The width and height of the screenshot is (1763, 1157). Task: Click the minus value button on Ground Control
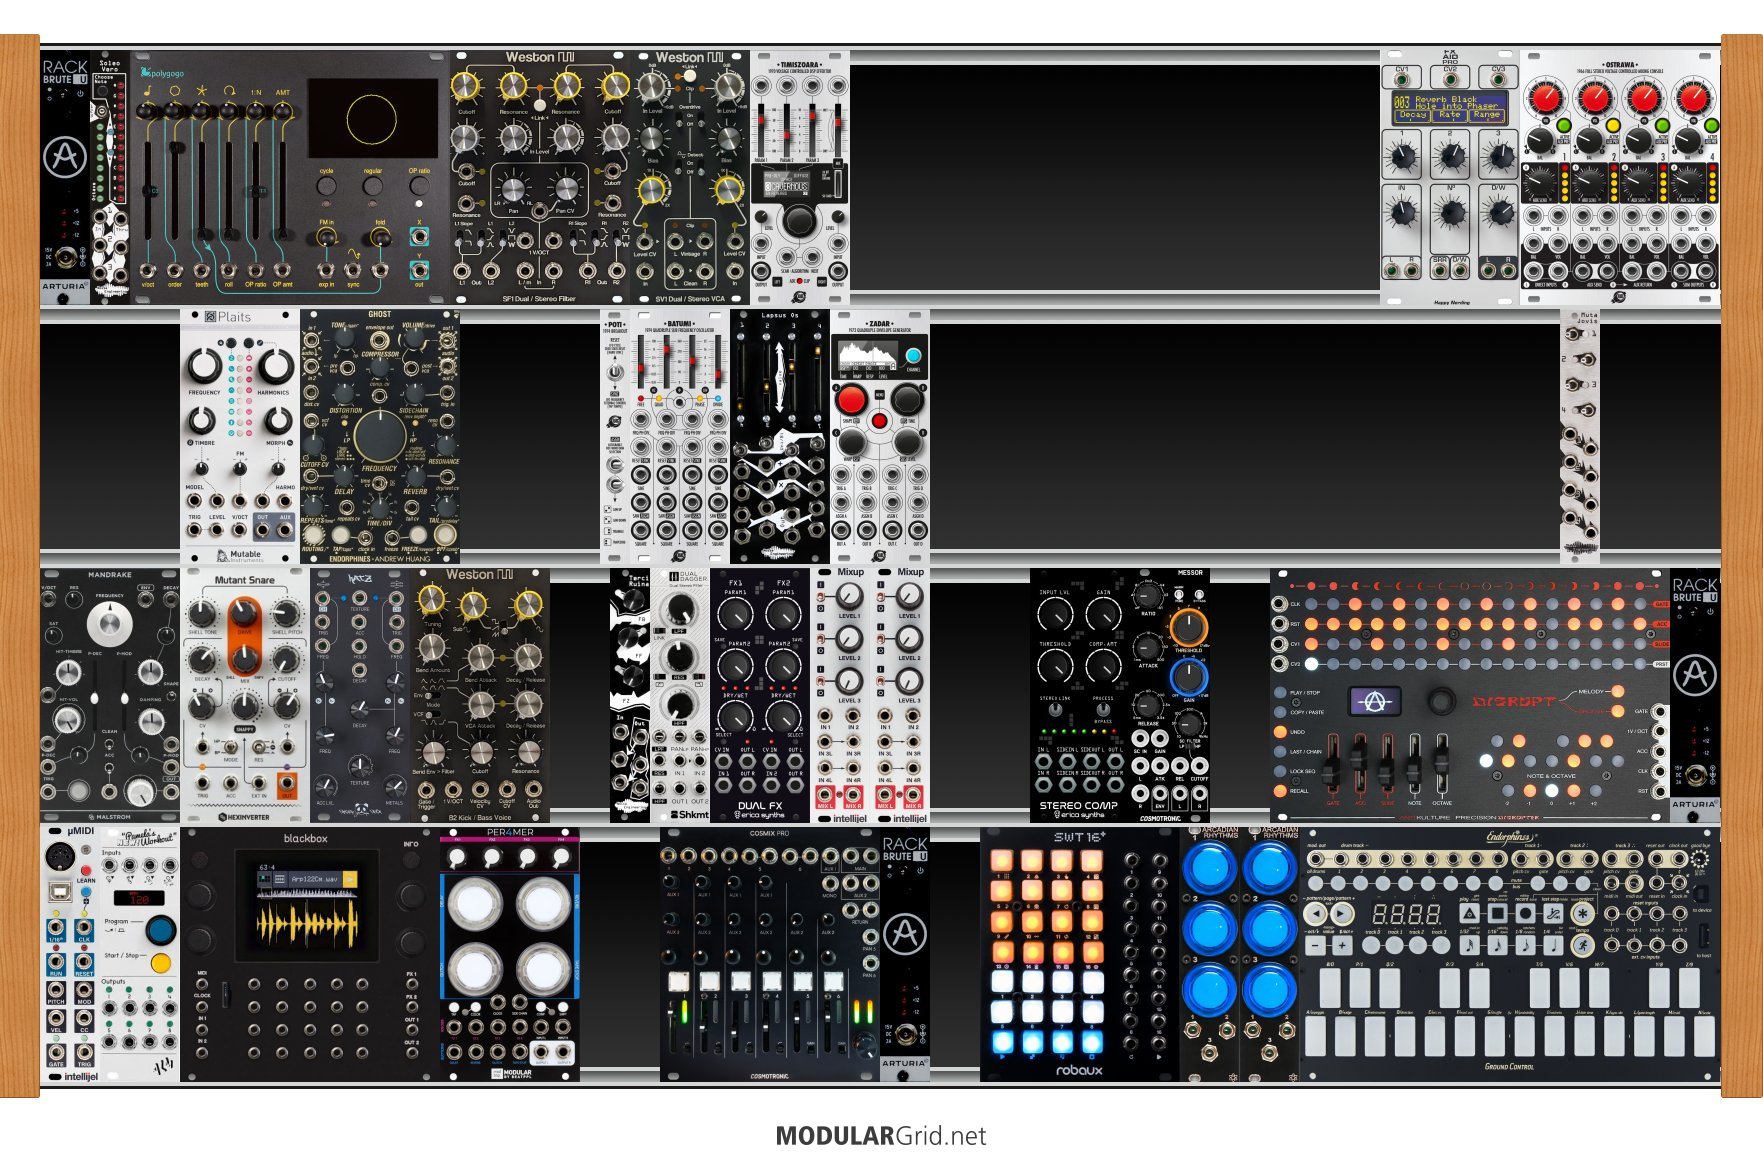[1315, 945]
